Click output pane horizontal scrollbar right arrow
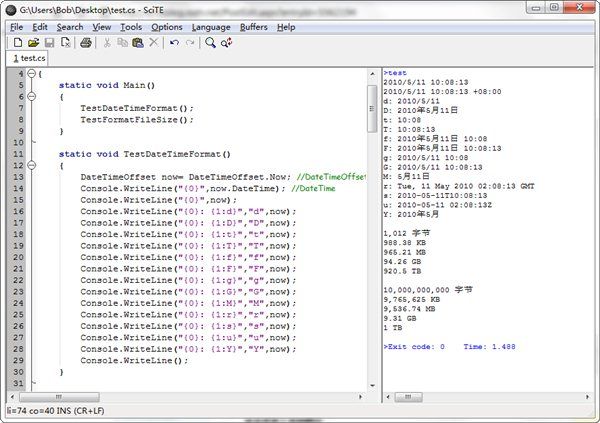 tap(587, 397)
